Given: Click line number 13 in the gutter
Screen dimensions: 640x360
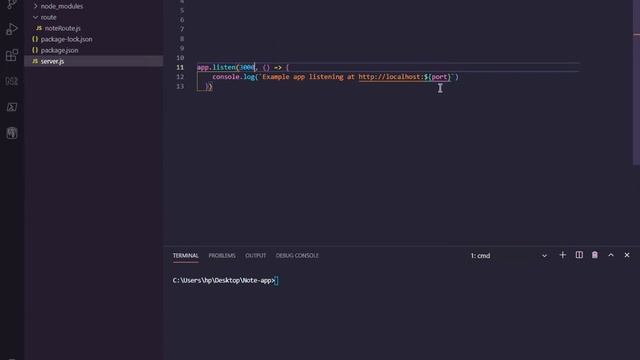Looking at the screenshot, I should [180, 87].
